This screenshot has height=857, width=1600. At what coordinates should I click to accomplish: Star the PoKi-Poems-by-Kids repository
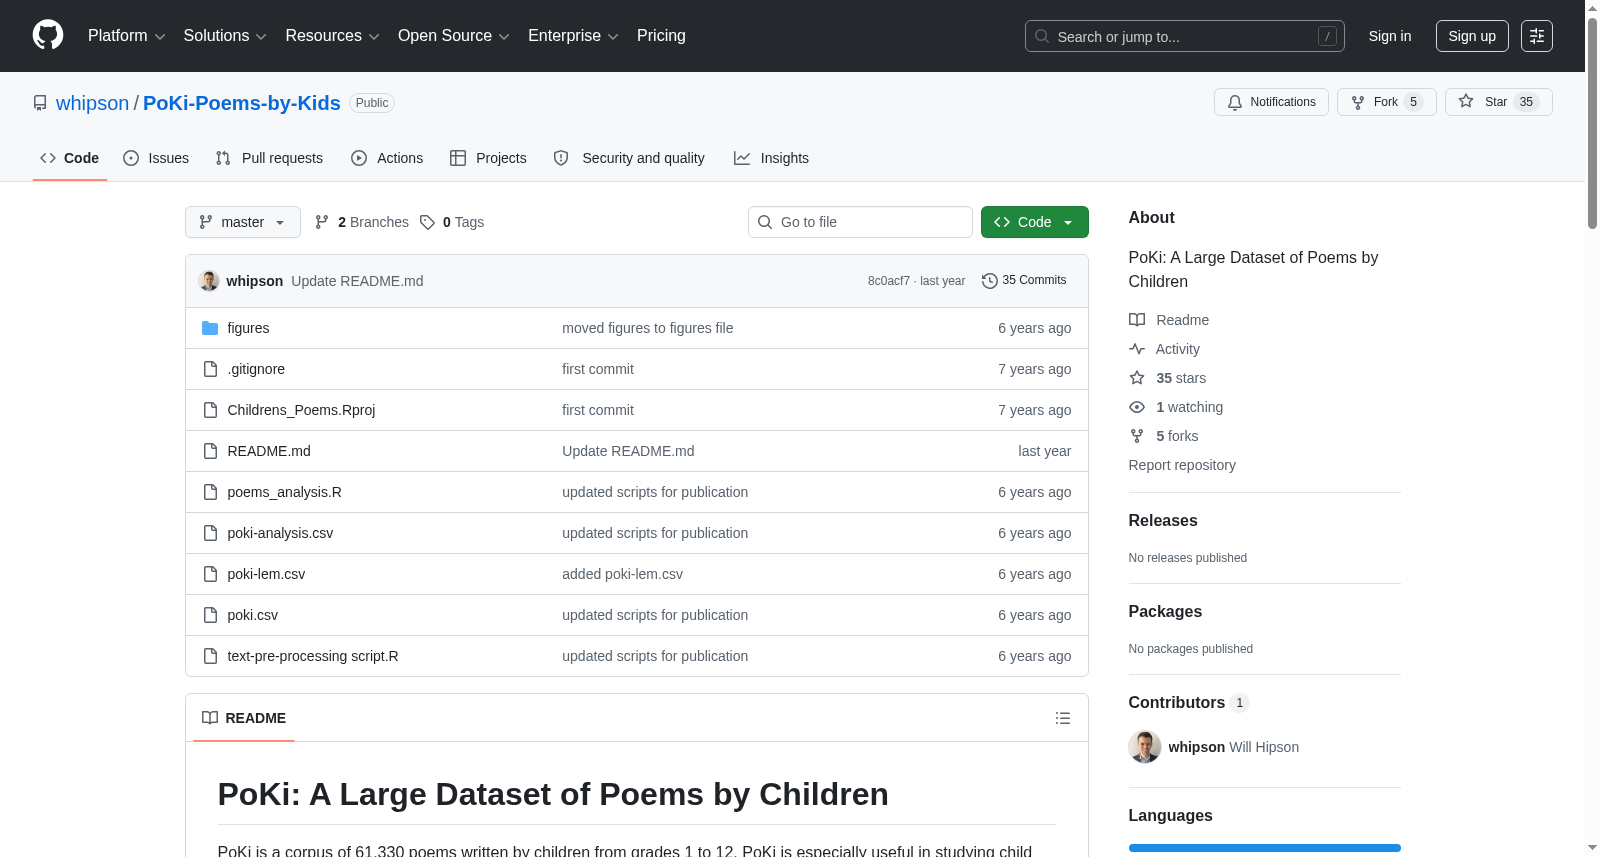1498,102
